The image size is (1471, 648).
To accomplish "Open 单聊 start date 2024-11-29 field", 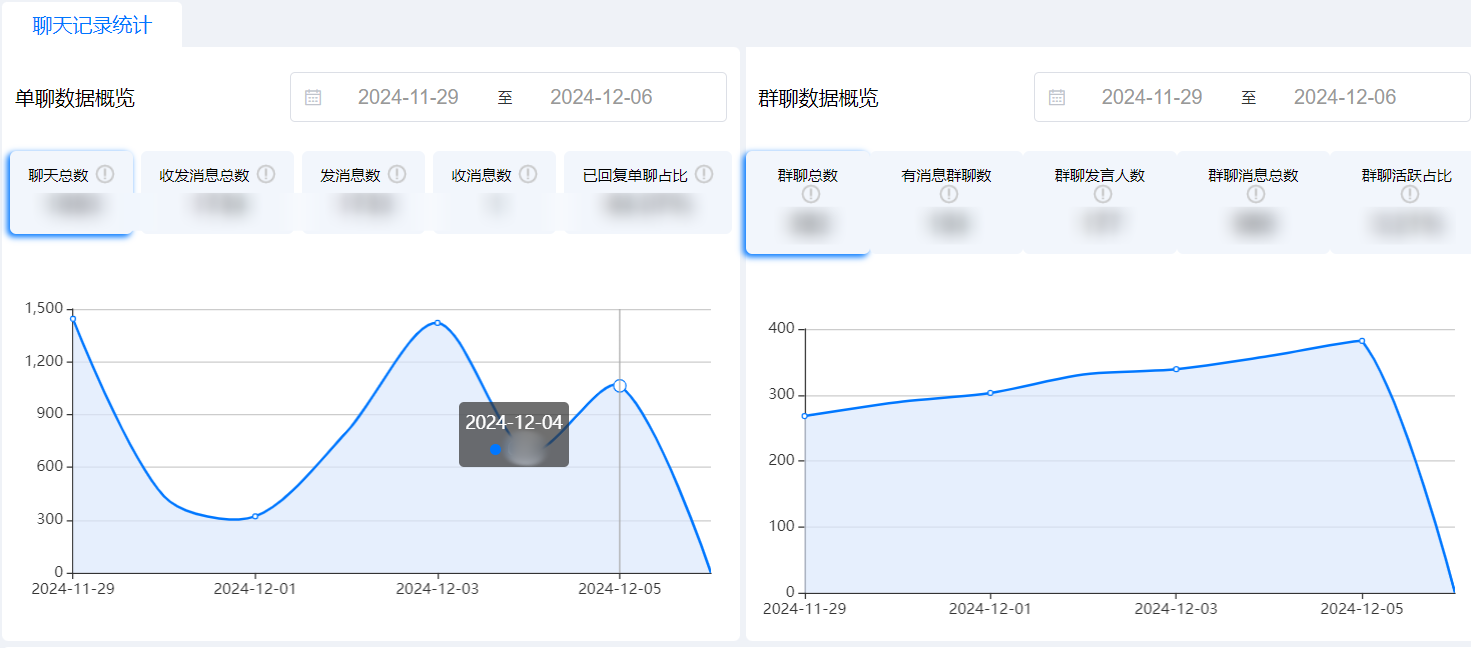I will pyautogui.click(x=408, y=97).
